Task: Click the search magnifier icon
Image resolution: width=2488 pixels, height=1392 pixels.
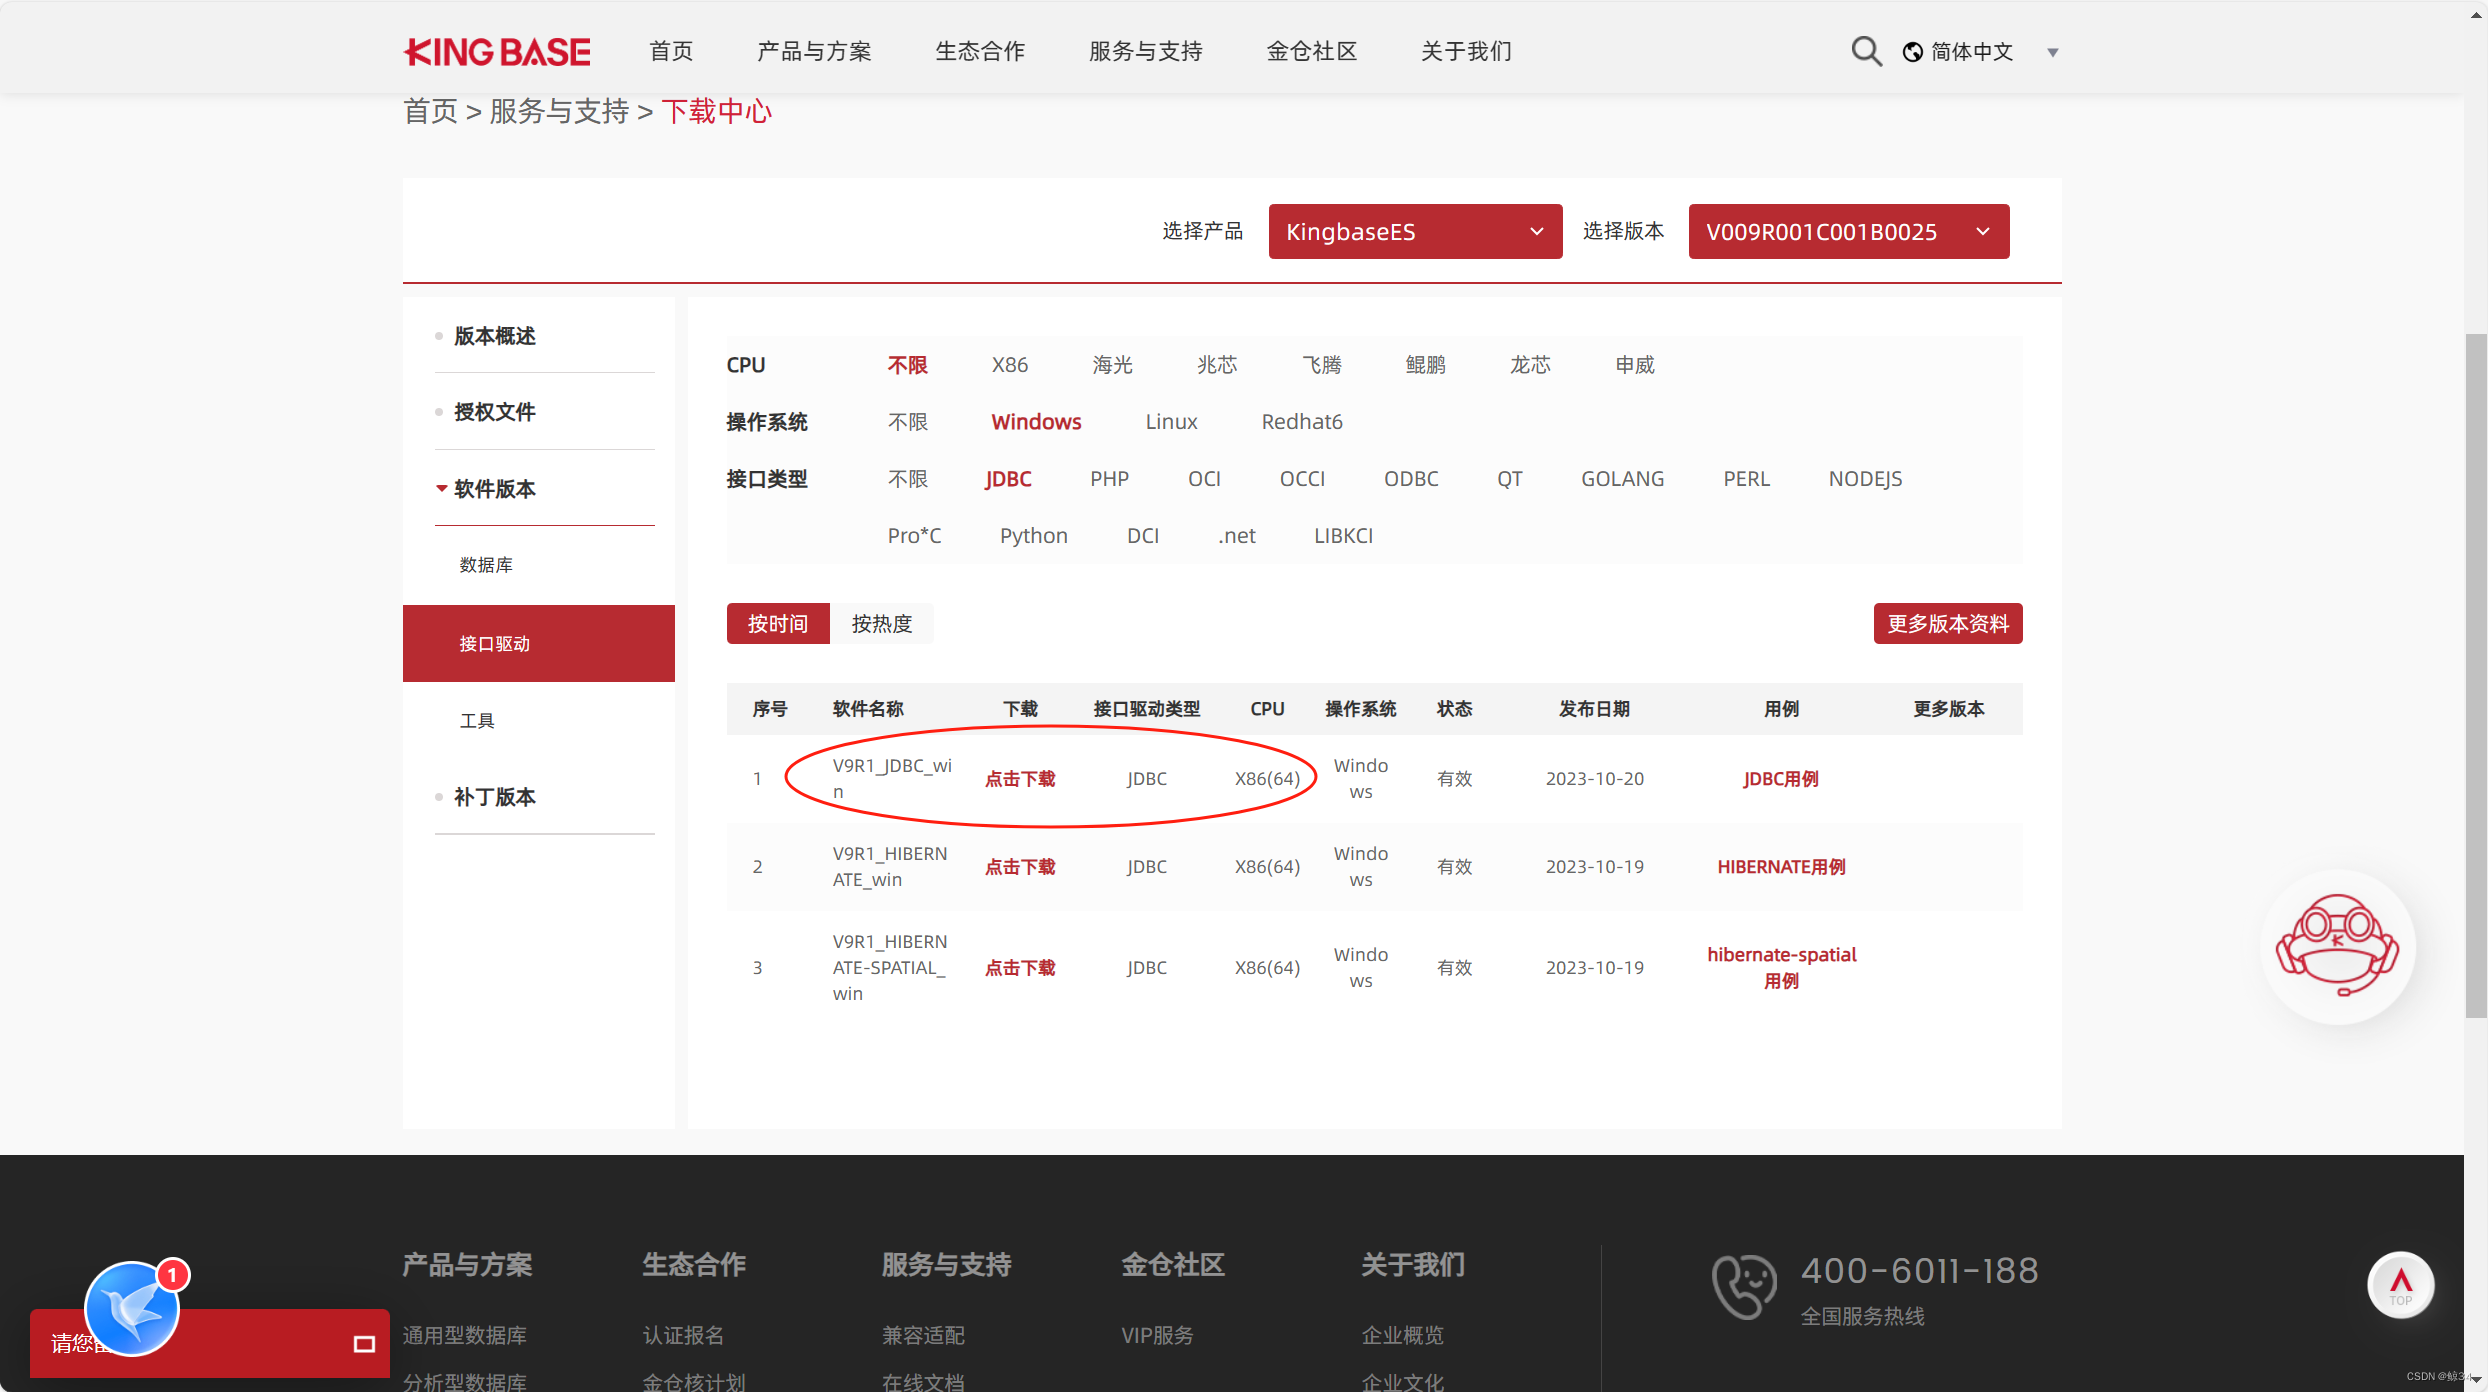Action: tap(1866, 51)
